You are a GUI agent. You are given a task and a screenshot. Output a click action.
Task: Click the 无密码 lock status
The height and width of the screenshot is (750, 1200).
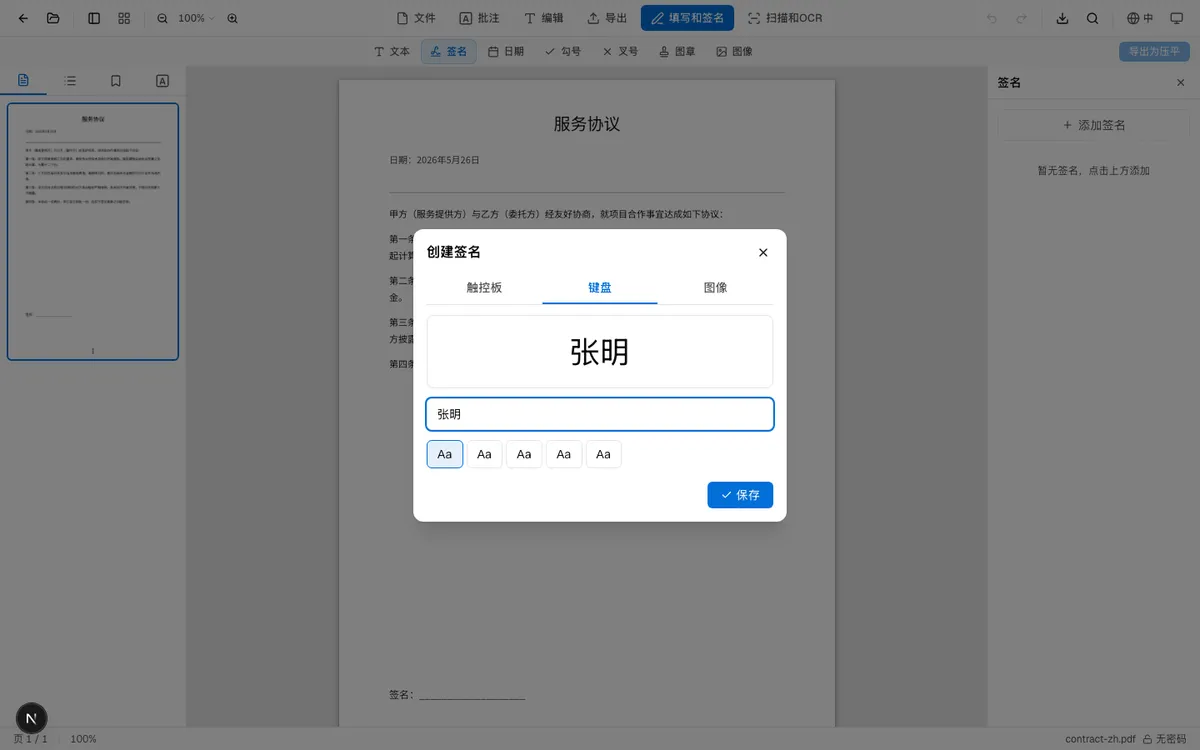click(x=1165, y=739)
